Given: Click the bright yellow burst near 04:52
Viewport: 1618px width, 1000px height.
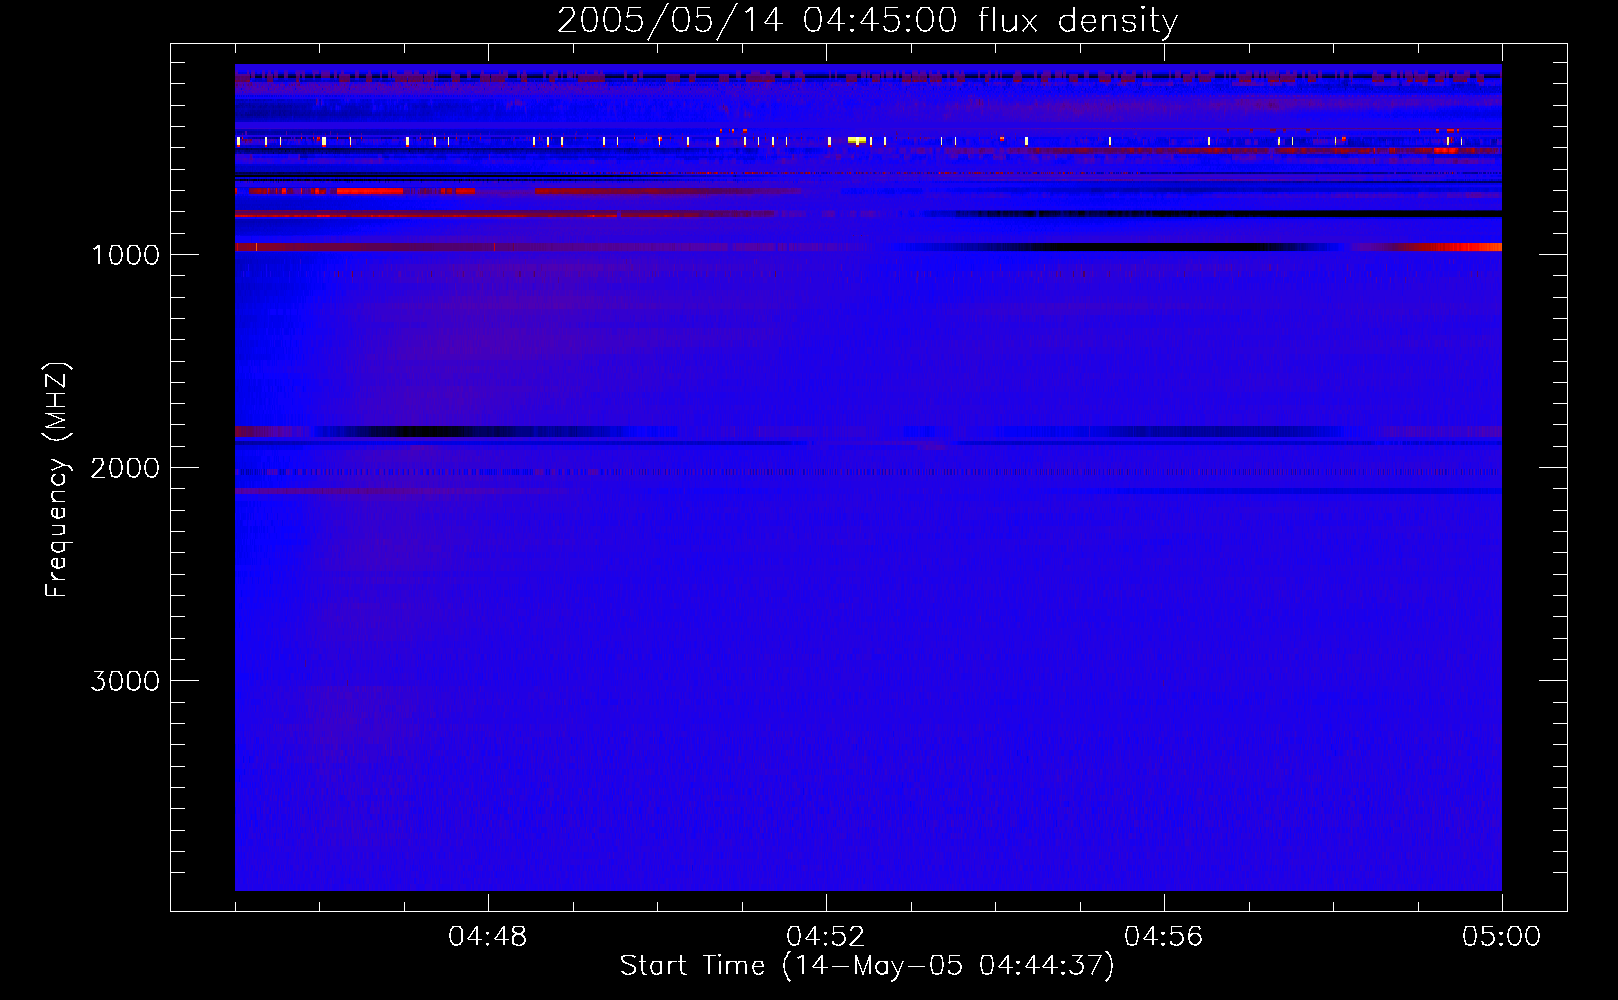Looking at the screenshot, I should [x=857, y=141].
